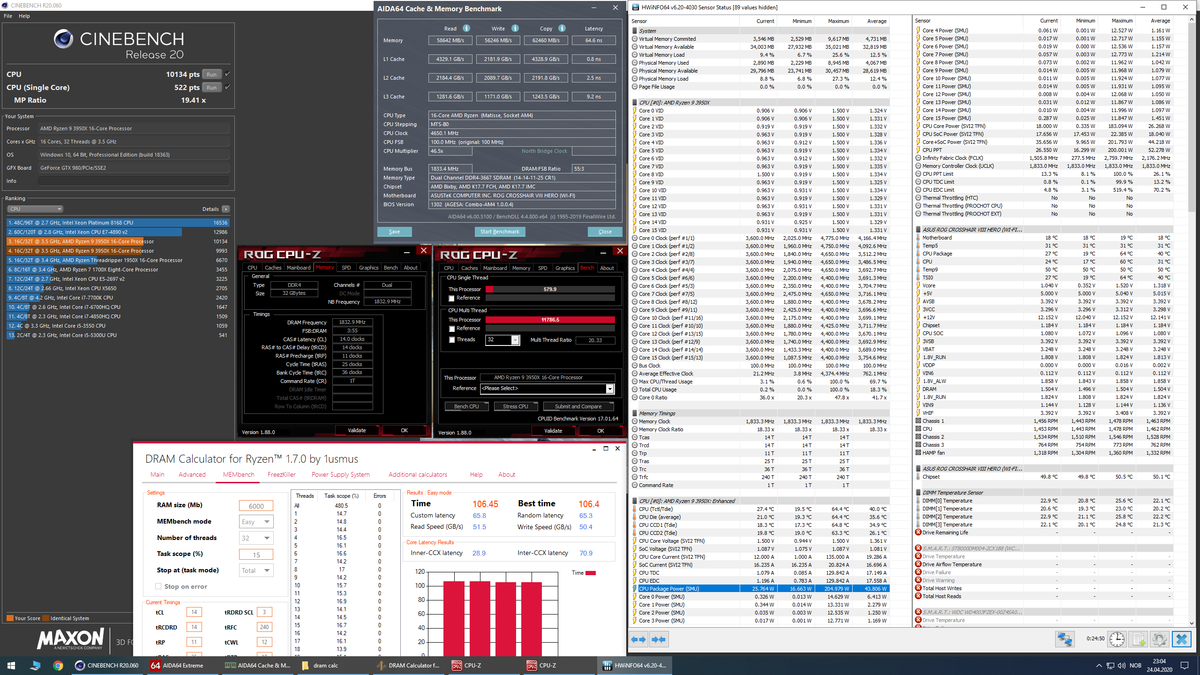1200x675 pixels.
Task: Toggle Cinebench CPU (Single Core) test checkbox
Action: pos(227,87)
